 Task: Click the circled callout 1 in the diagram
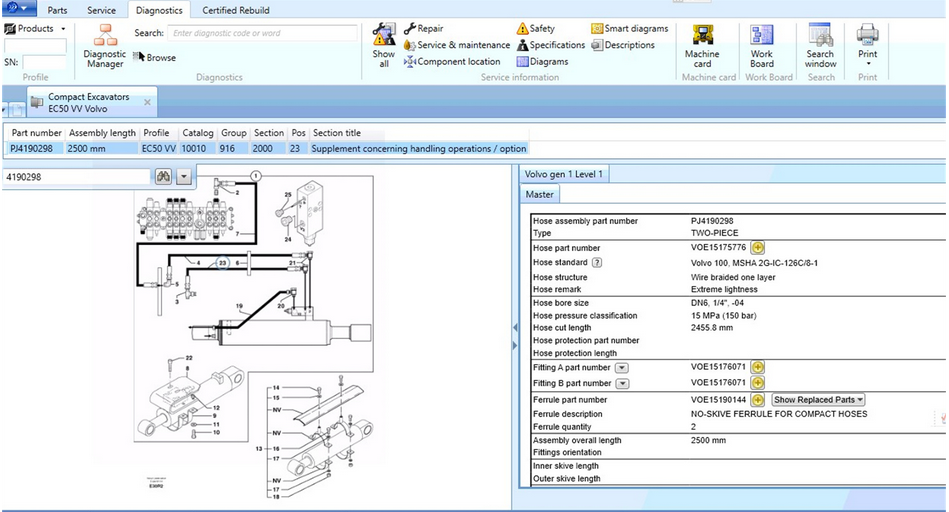(256, 176)
